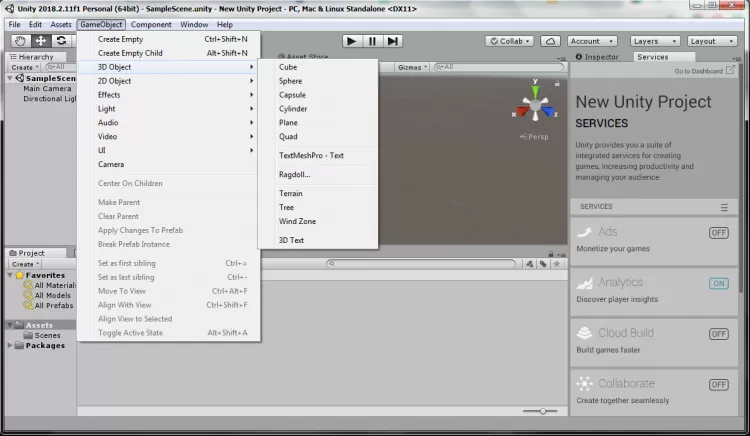Open the Layers dropdown
This screenshot has height=436, width=750.
click(x=655, y=41)
